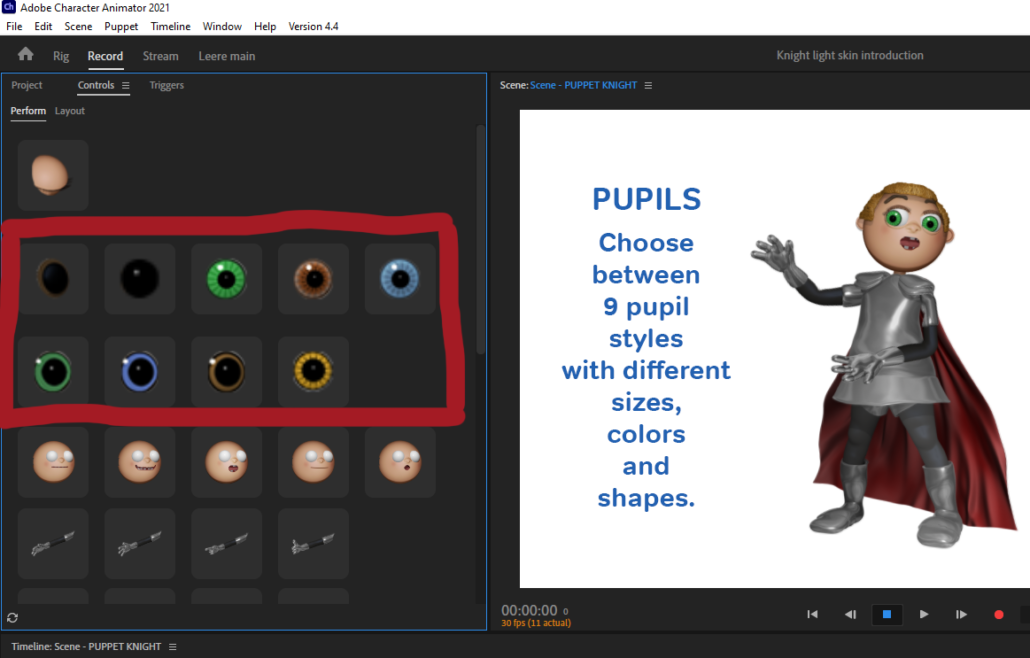Open the Timeline menu
1030x658 pixels.
click(170, 26)
